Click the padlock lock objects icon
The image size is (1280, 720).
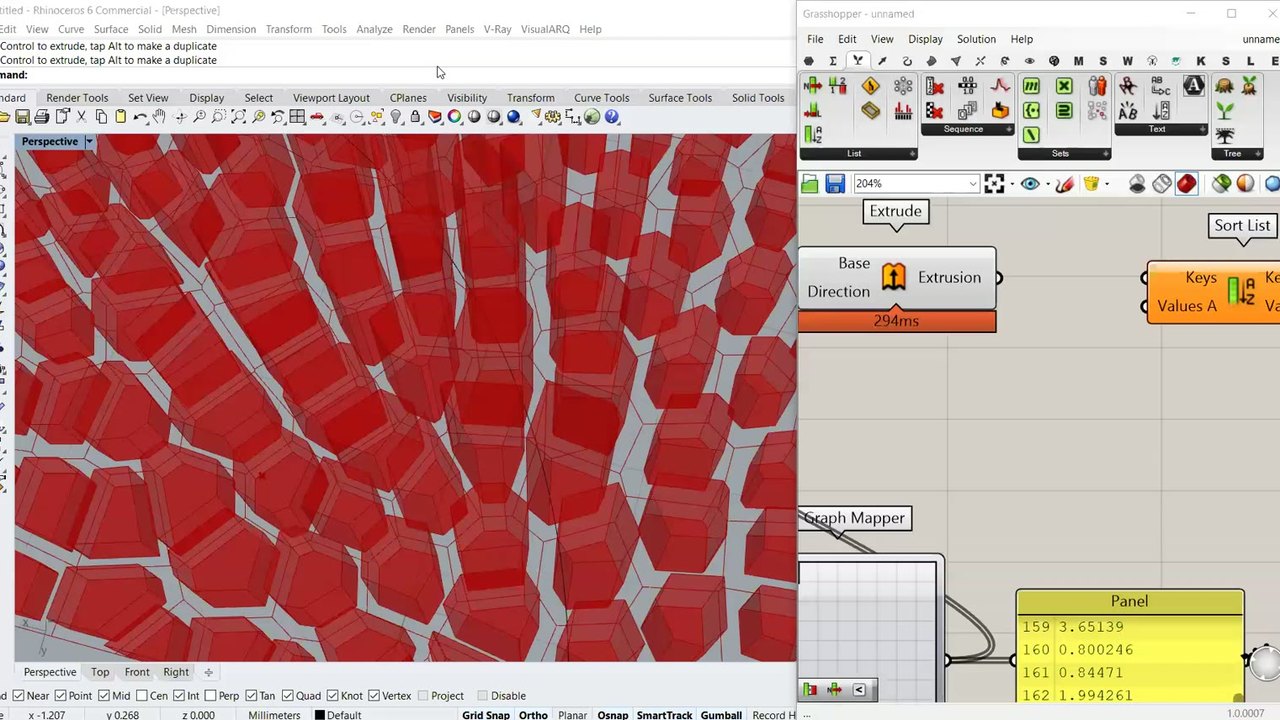(x=415, y=117)
